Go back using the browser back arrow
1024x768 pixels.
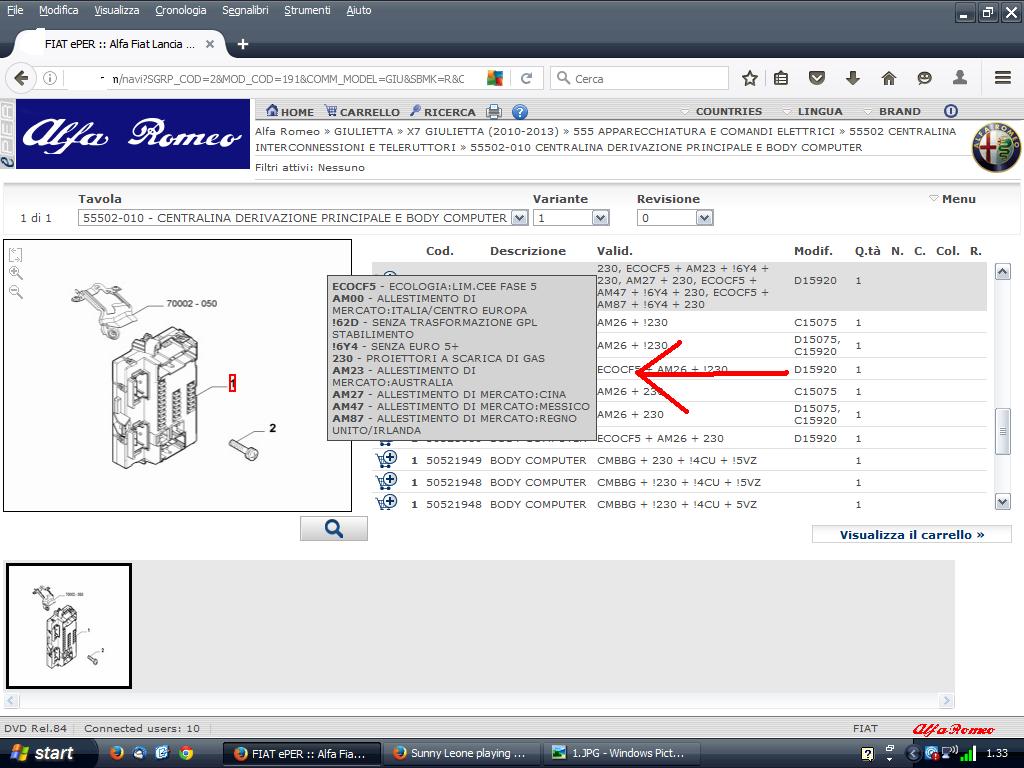click(21, 78)
